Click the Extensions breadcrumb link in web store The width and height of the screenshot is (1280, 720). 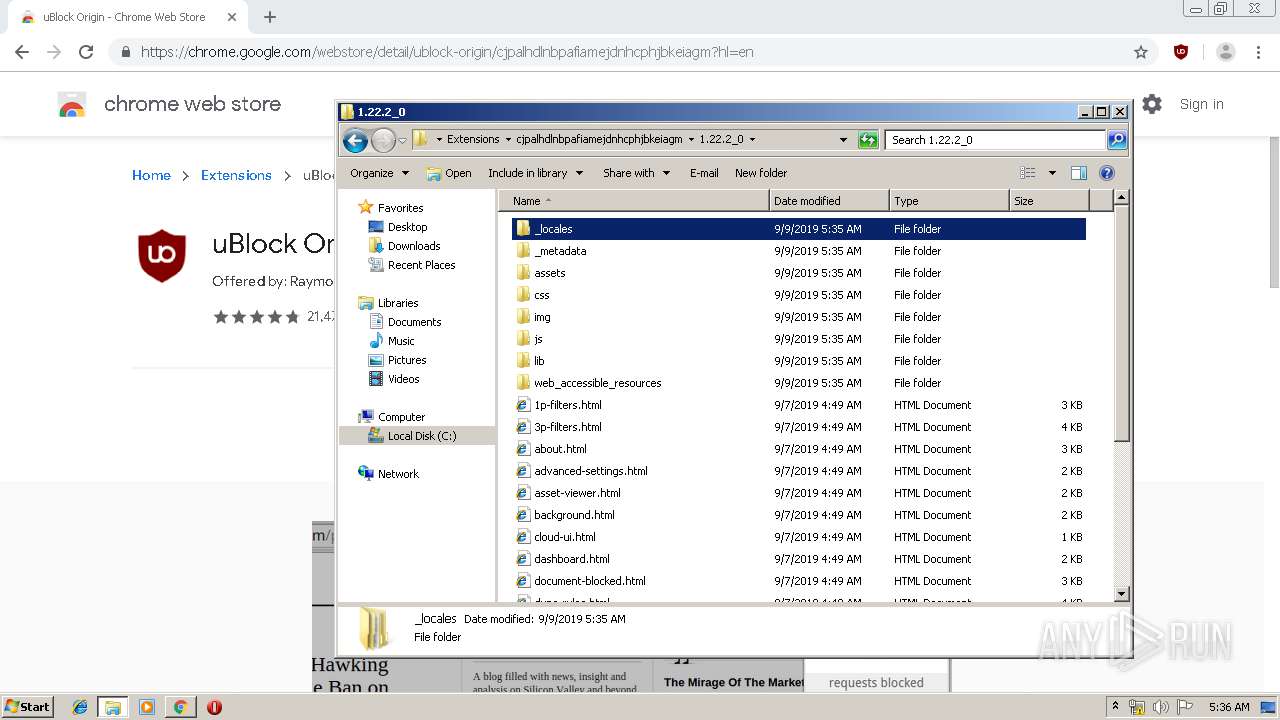[x=236, y=175]
